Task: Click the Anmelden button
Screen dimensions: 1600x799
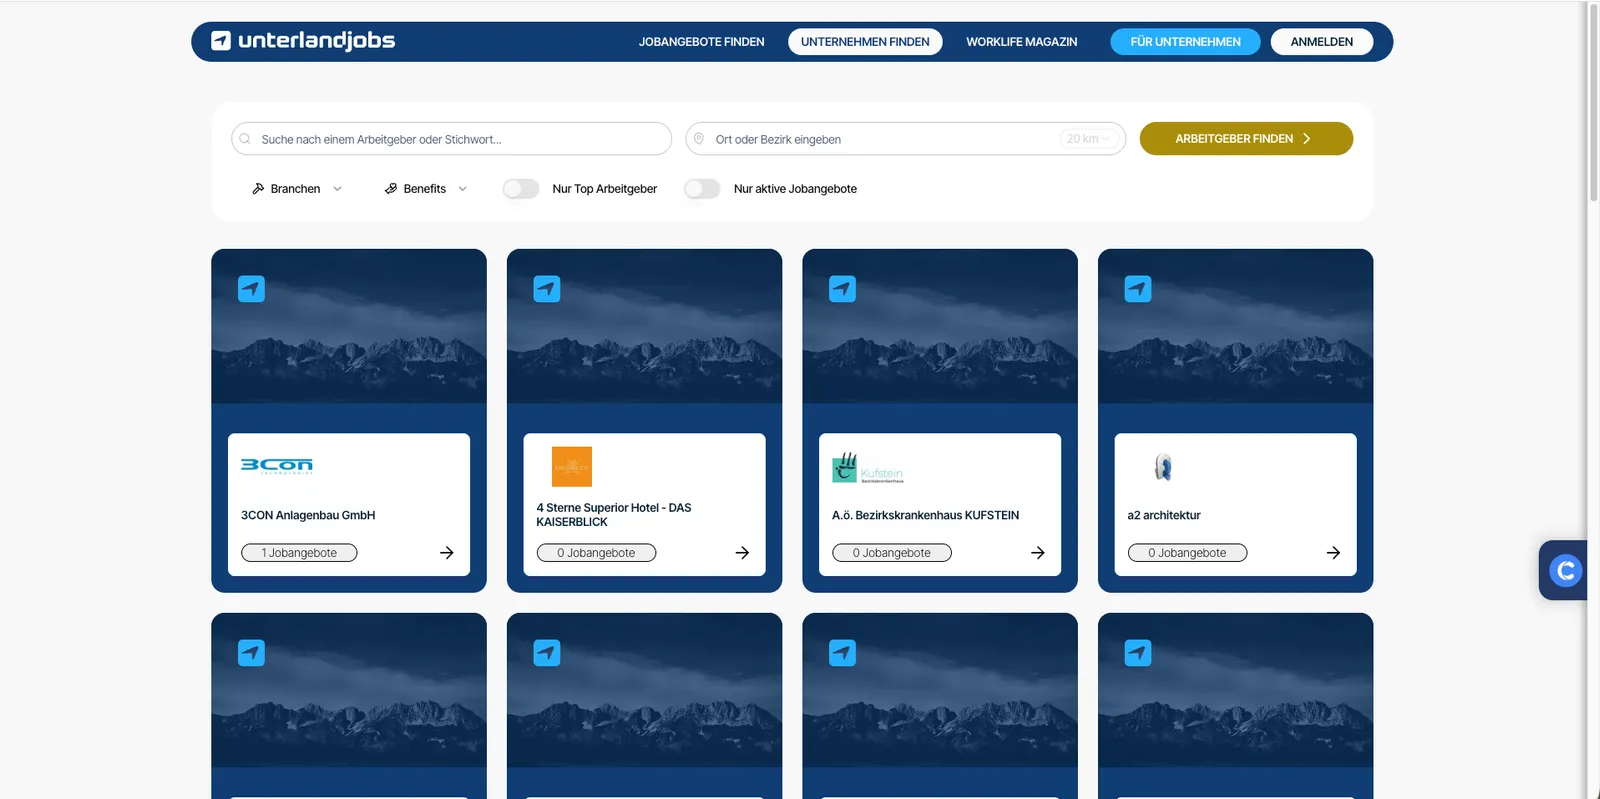Action: click(x=1322, y=42)
